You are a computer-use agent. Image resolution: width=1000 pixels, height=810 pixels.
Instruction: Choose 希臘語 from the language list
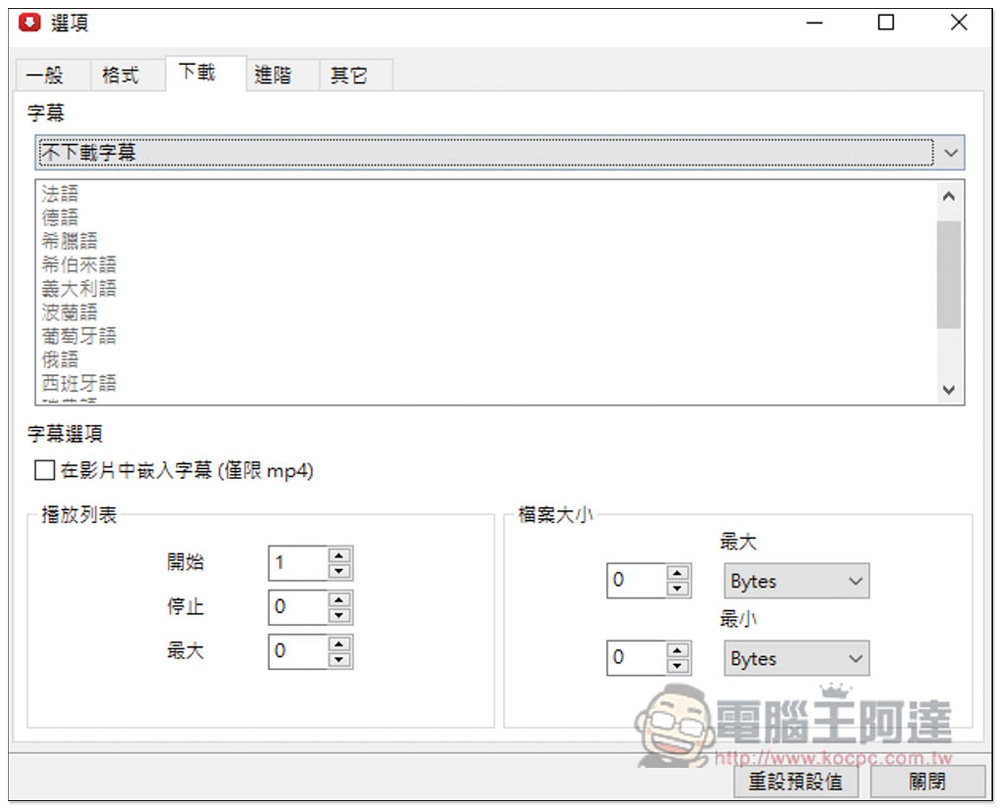coord(70,240)
